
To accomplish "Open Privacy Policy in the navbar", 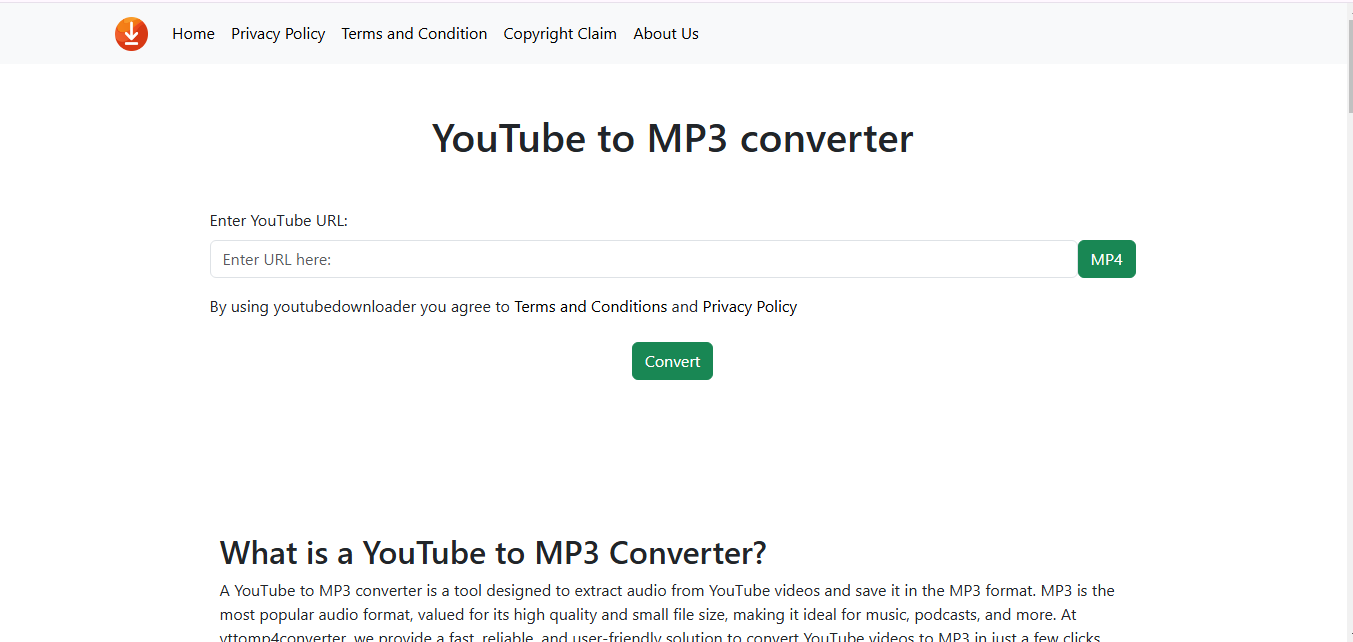I will click(x=278, y=34).
